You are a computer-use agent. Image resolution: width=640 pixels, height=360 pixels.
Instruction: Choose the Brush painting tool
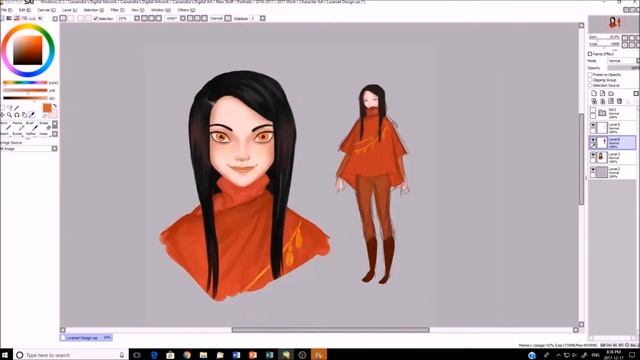[31, 126]
